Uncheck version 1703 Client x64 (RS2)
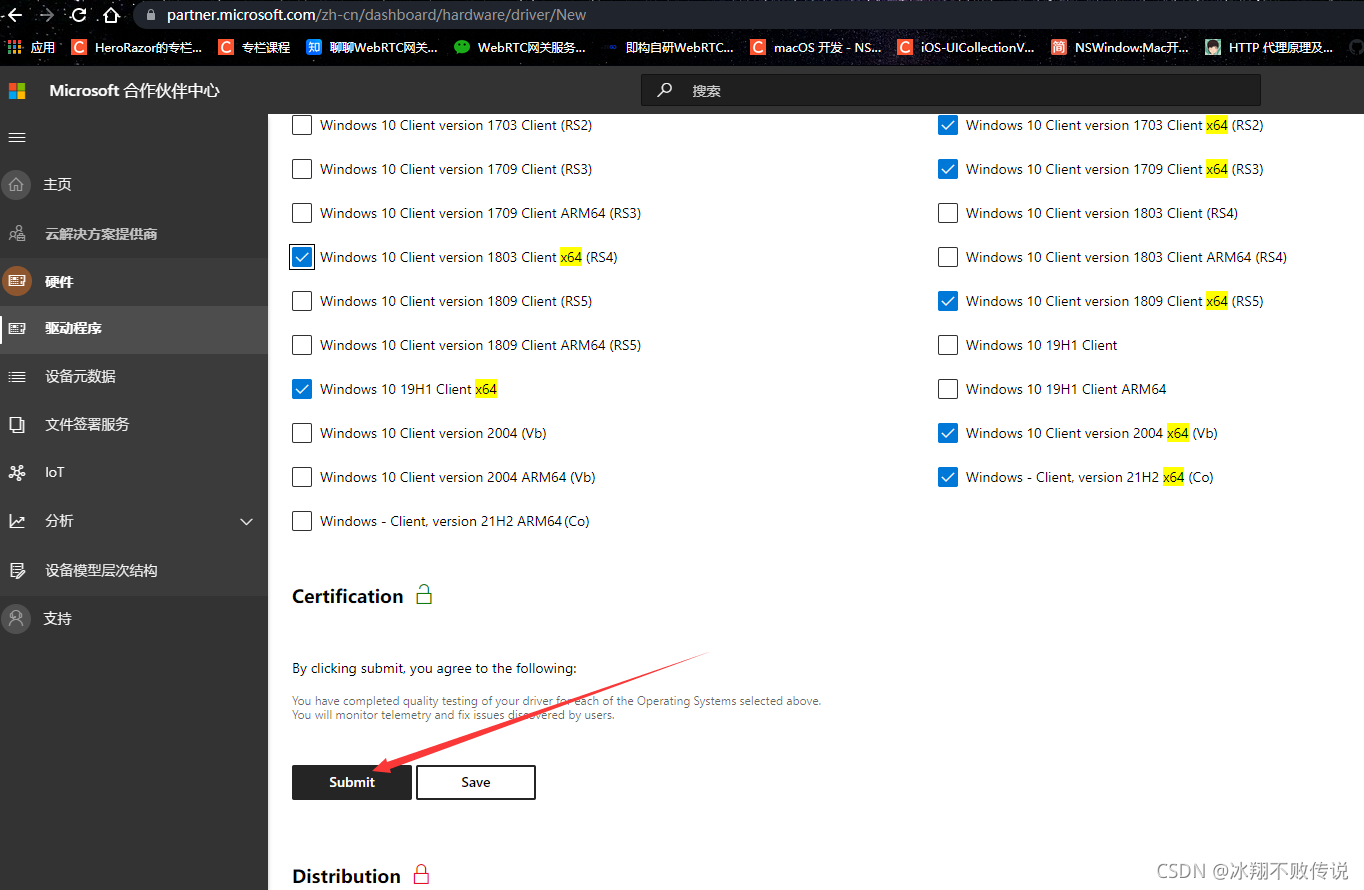This screenshot has height=890, width=1364. click(948, 125)
